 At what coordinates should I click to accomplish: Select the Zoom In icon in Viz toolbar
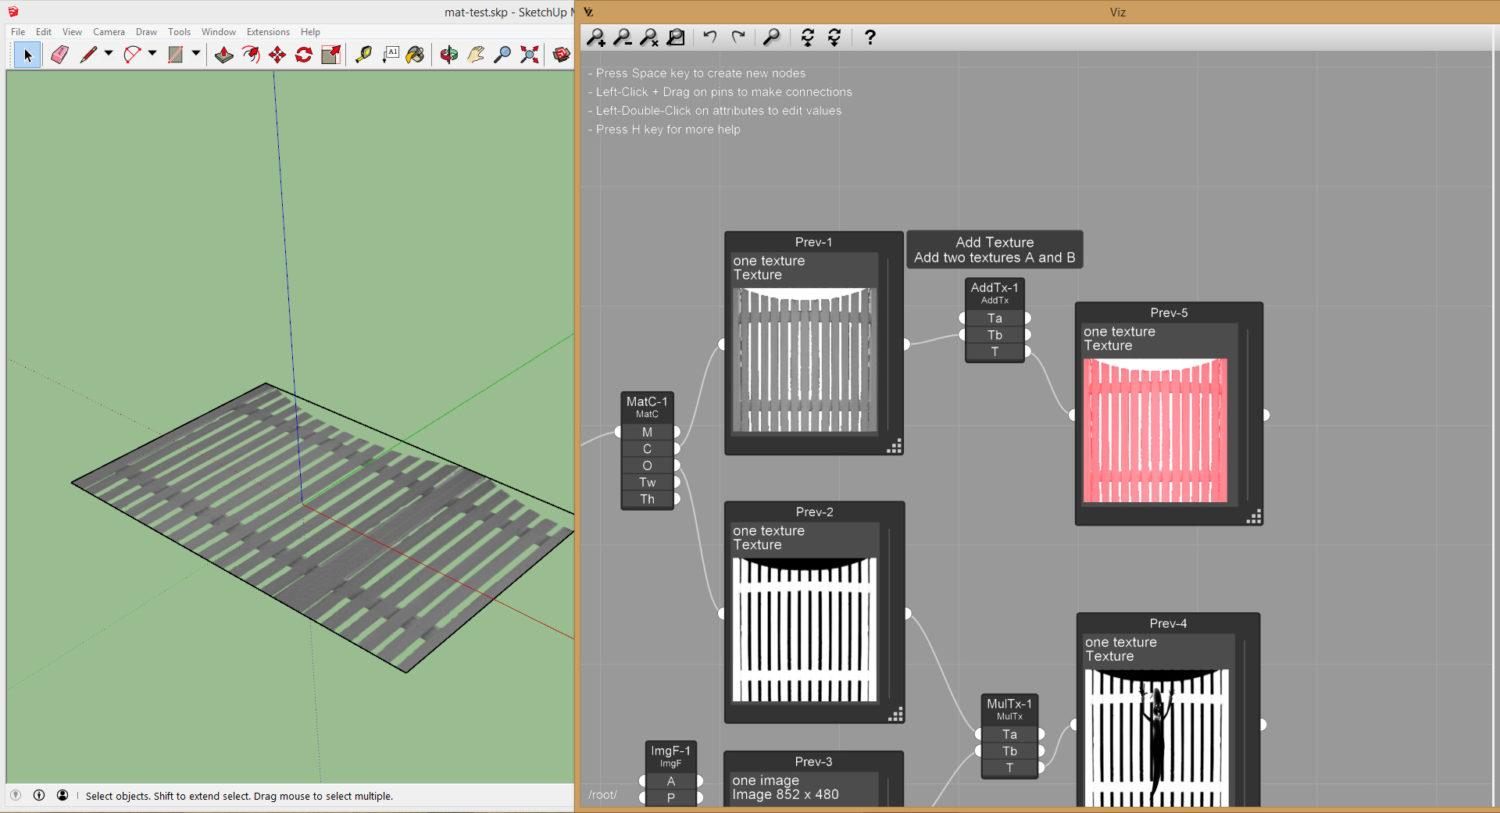(597, 37)
